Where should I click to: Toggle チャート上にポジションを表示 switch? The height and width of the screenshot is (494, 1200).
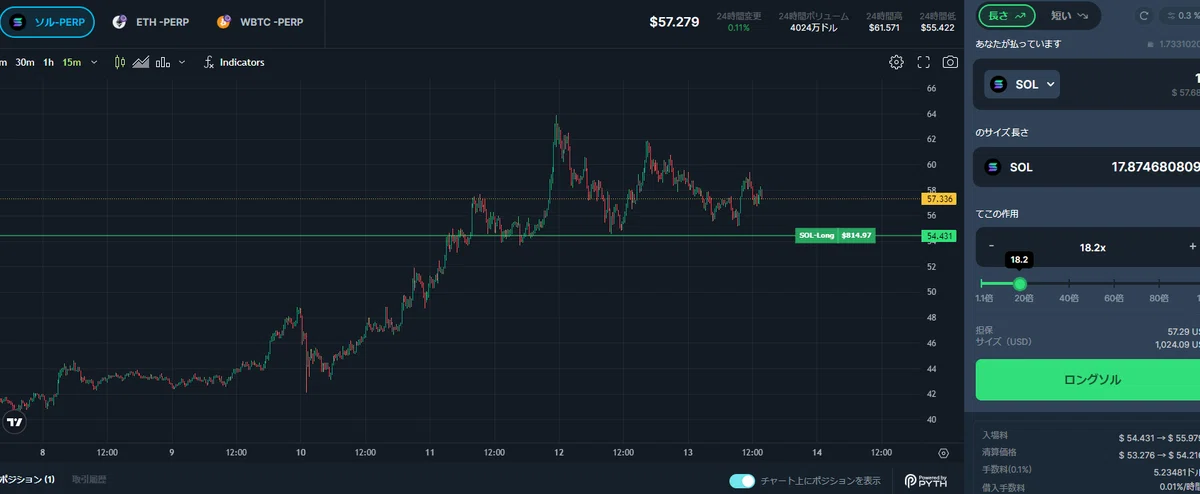742,481
